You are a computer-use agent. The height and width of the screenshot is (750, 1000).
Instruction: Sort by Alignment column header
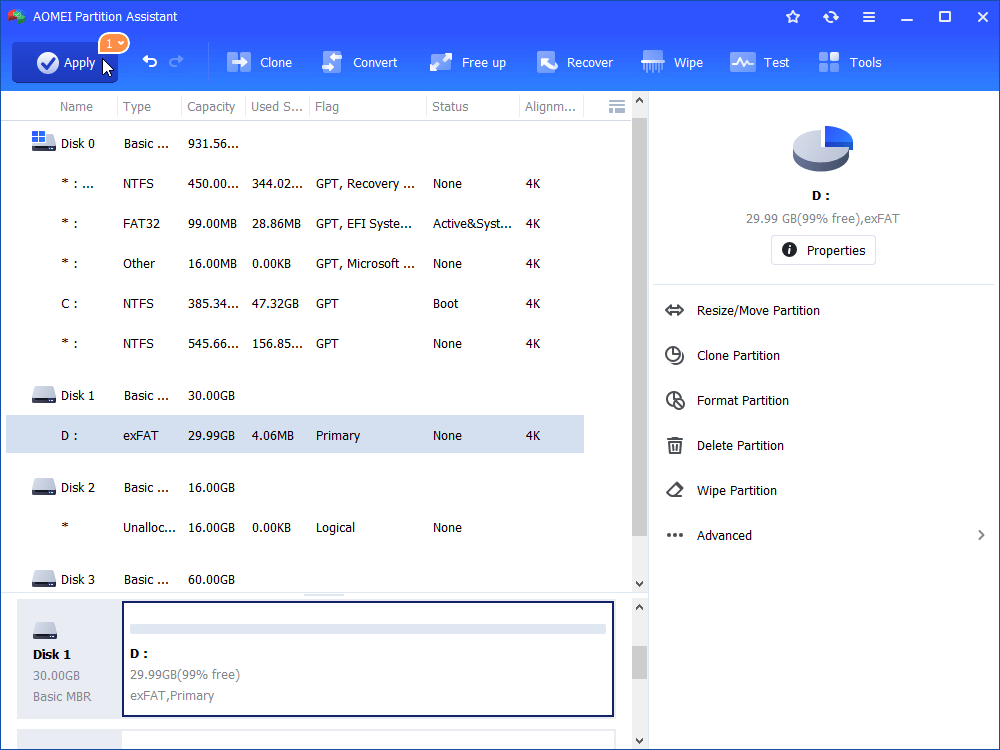pos(550,107)
